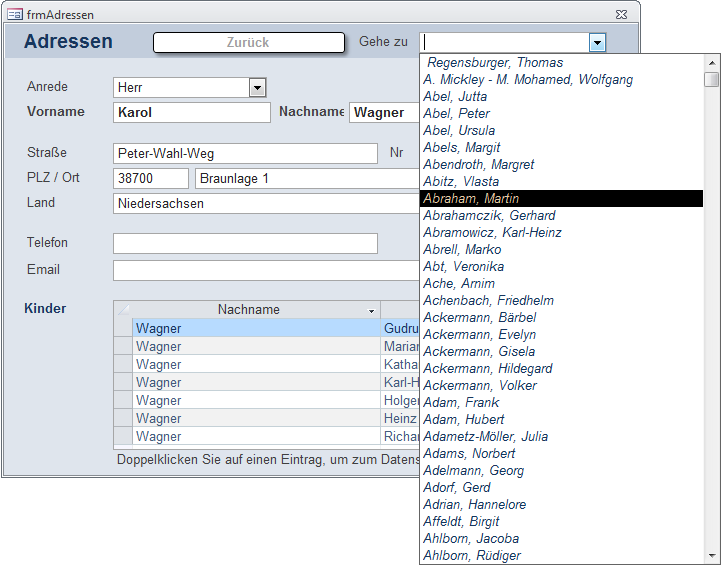The image size is (722, 565).
Task: Choose Abramowicz, Karl-Heinz from the list
Action: click(562, 233)
